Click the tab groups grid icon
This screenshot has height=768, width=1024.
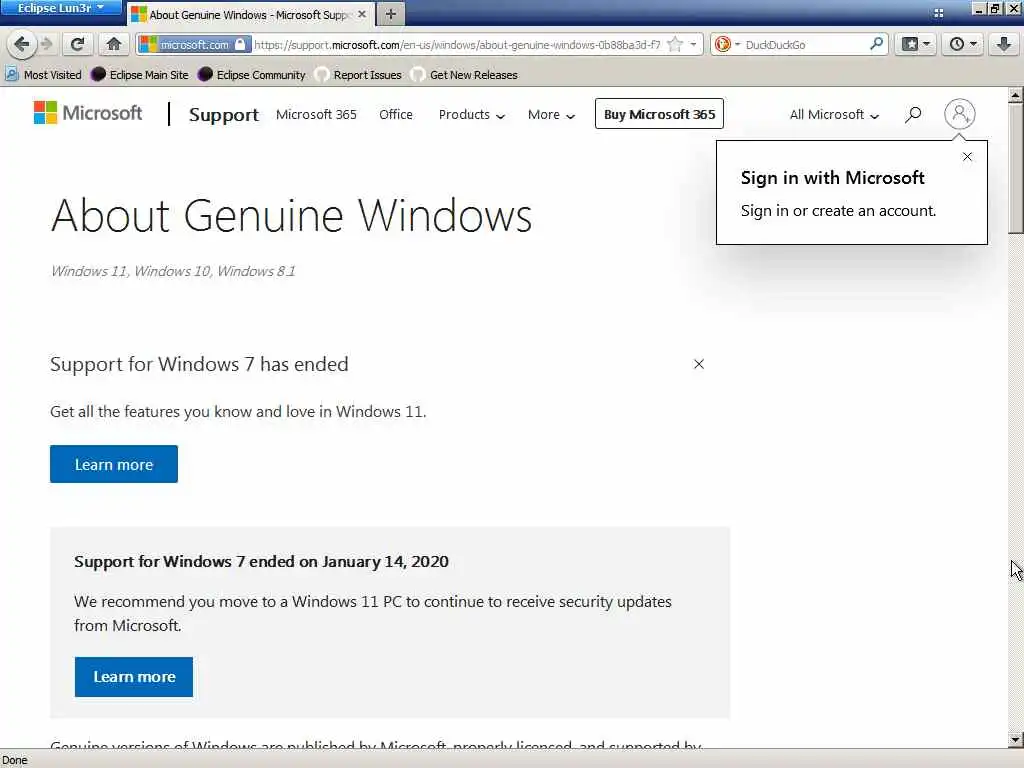pos(938,13)
